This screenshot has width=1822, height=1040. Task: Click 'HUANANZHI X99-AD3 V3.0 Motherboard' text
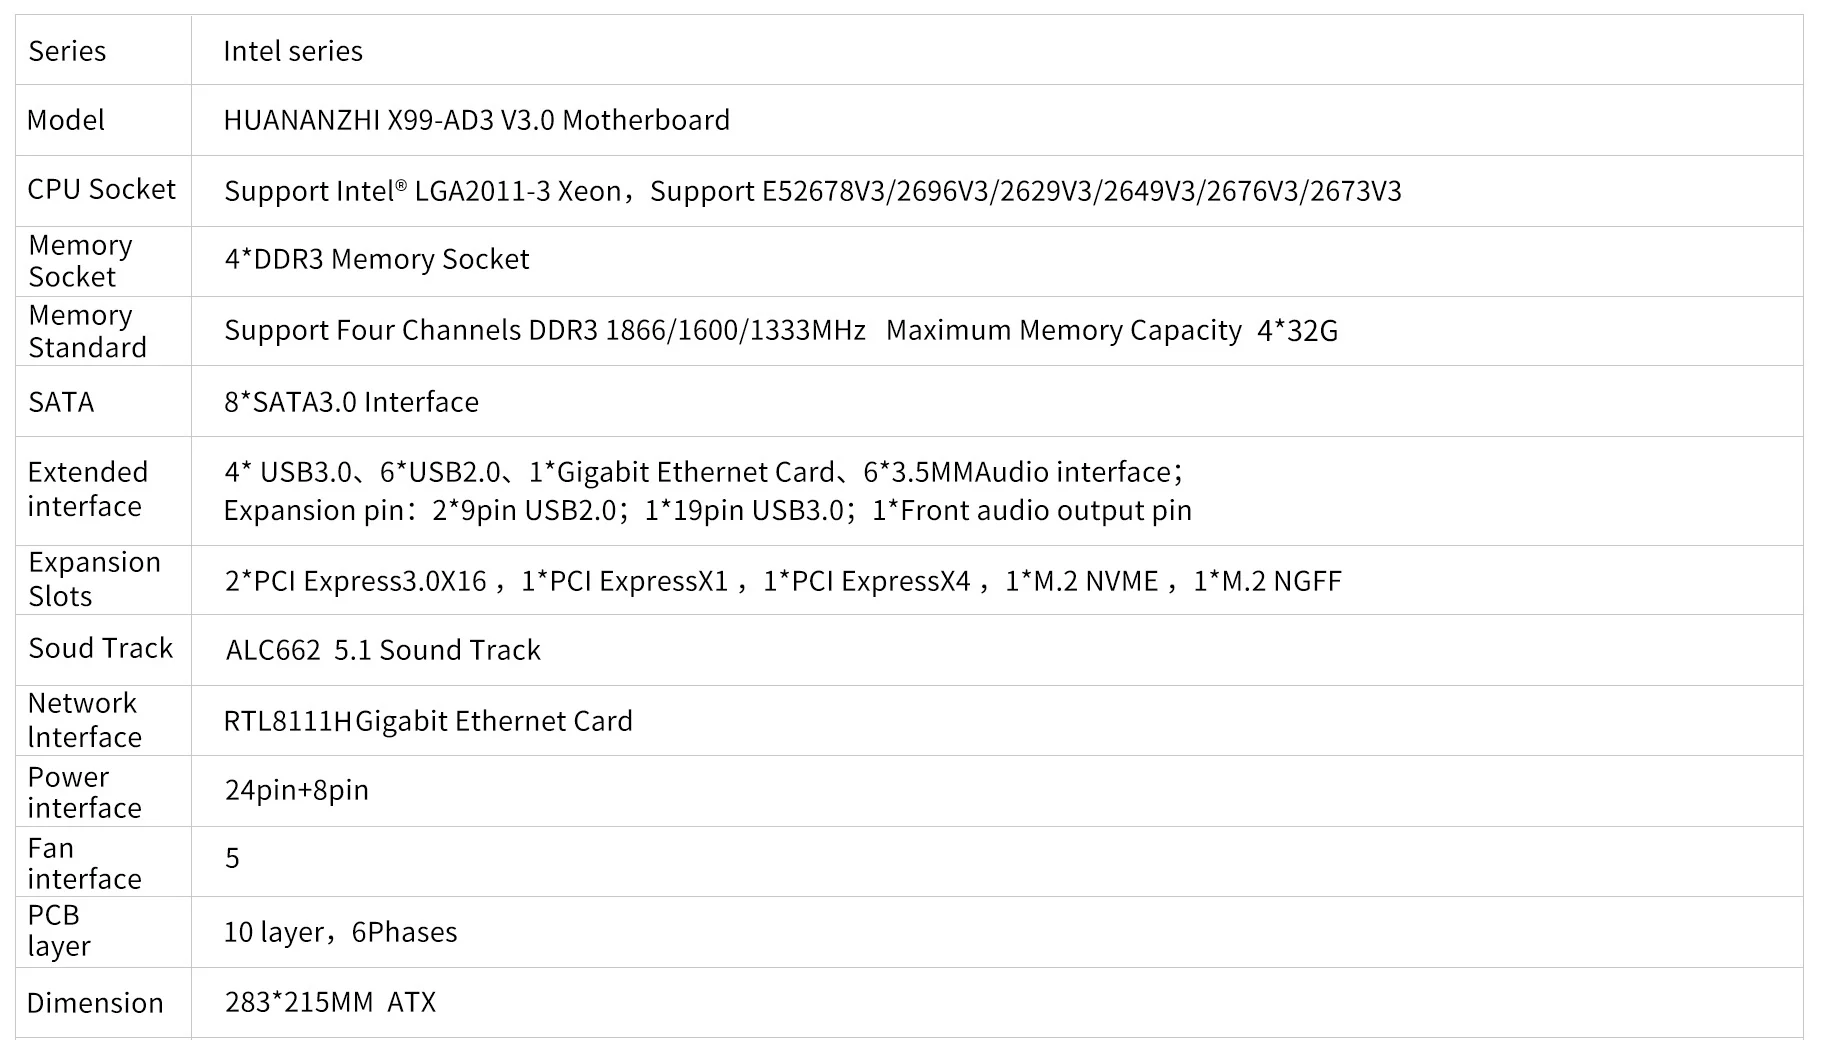pos(476,120)
